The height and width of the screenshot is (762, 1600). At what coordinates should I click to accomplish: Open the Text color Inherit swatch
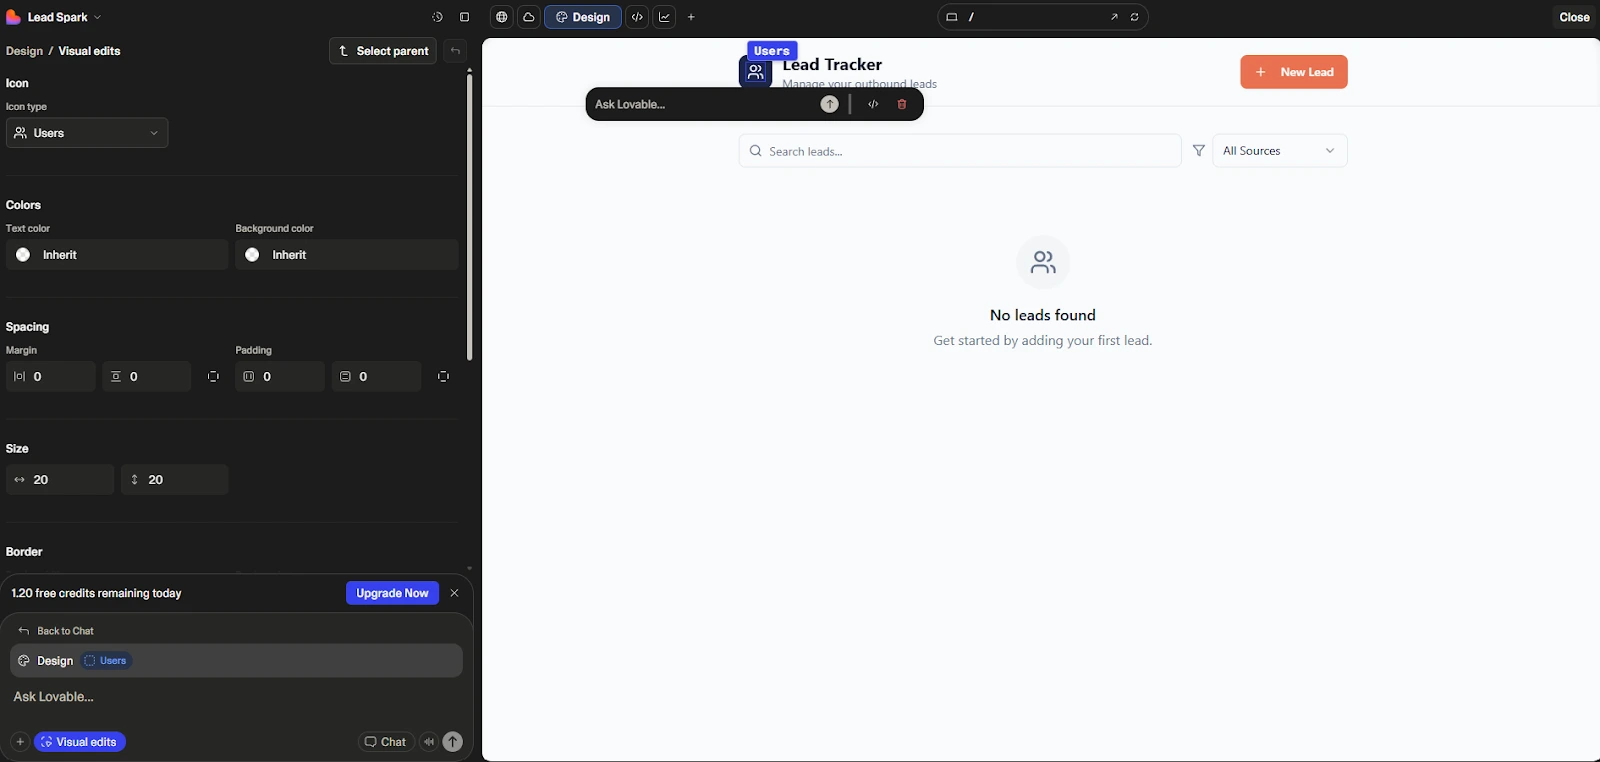[117, 255]
